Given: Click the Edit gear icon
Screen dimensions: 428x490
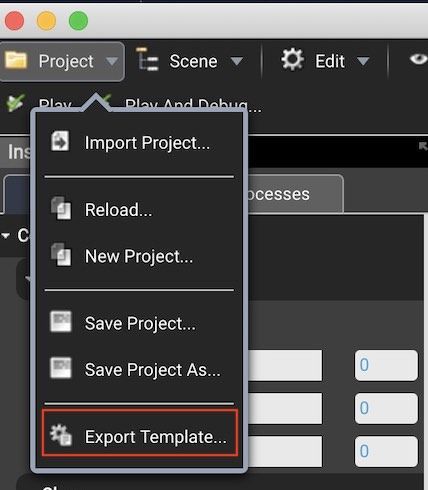Looking at the screenshot, I should coord(292,60).
